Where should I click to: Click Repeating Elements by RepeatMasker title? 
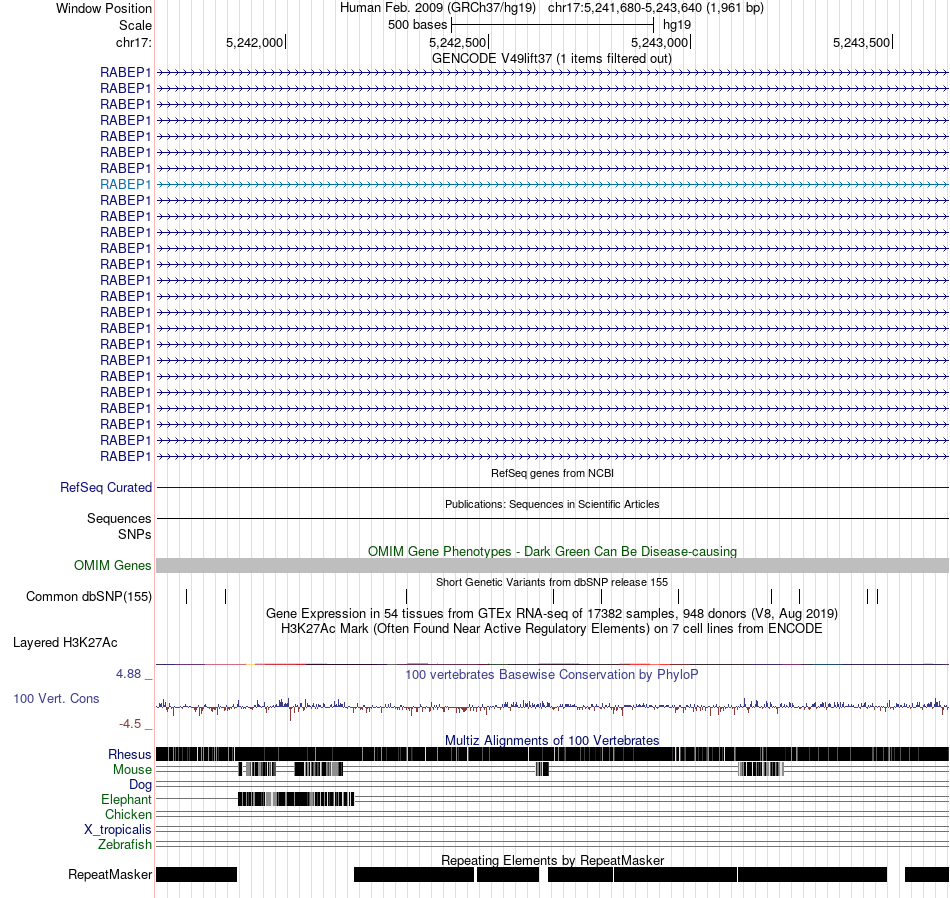coord(552,860)
